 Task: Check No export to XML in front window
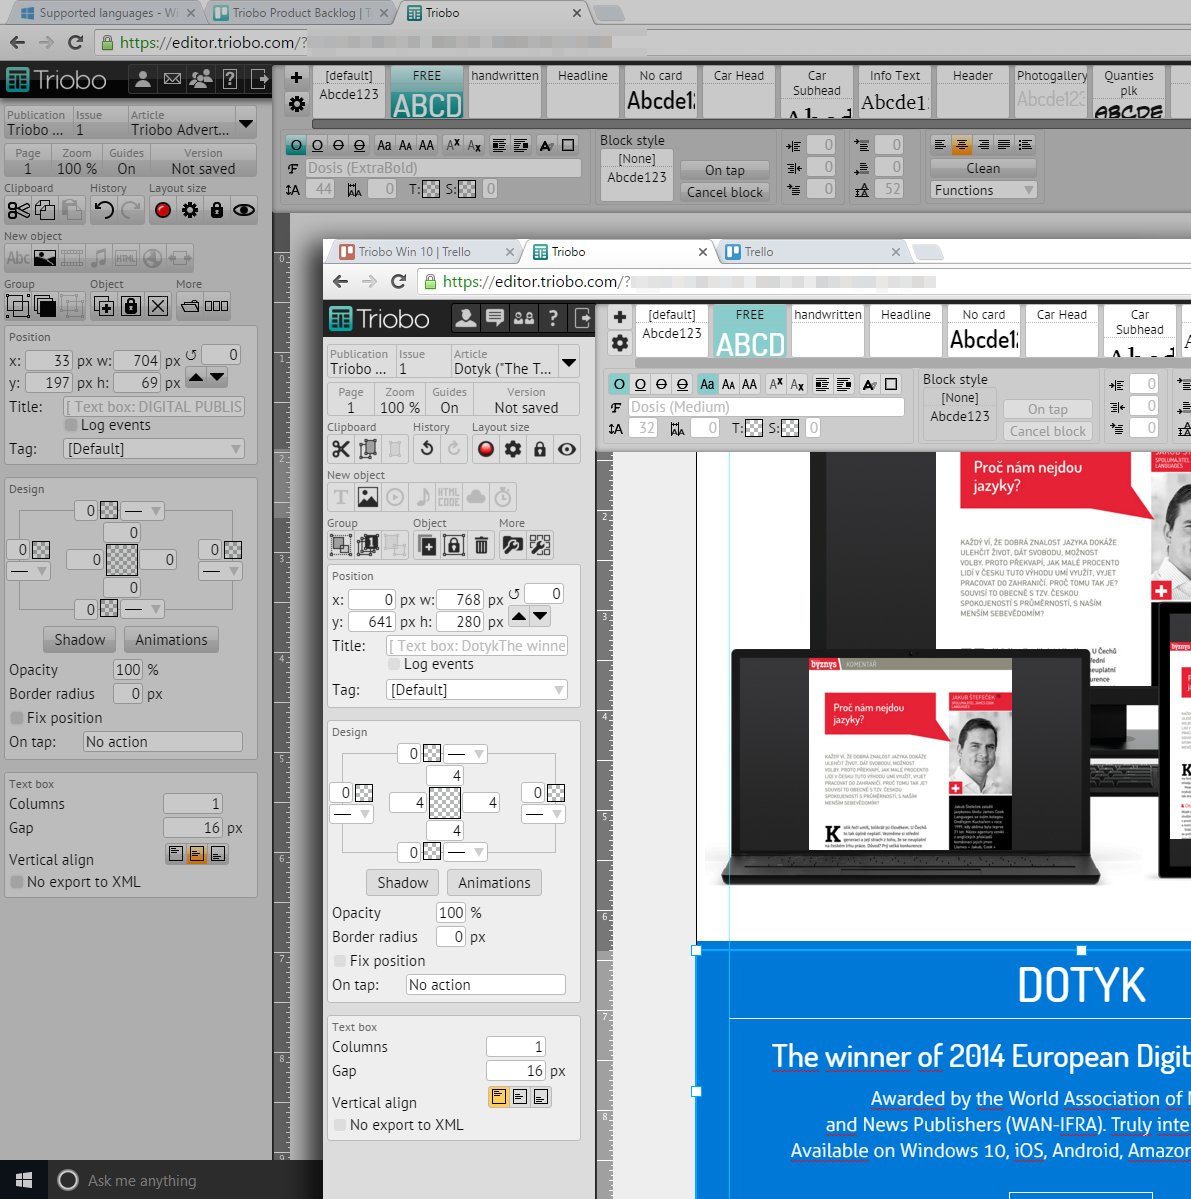point(340,1125)
